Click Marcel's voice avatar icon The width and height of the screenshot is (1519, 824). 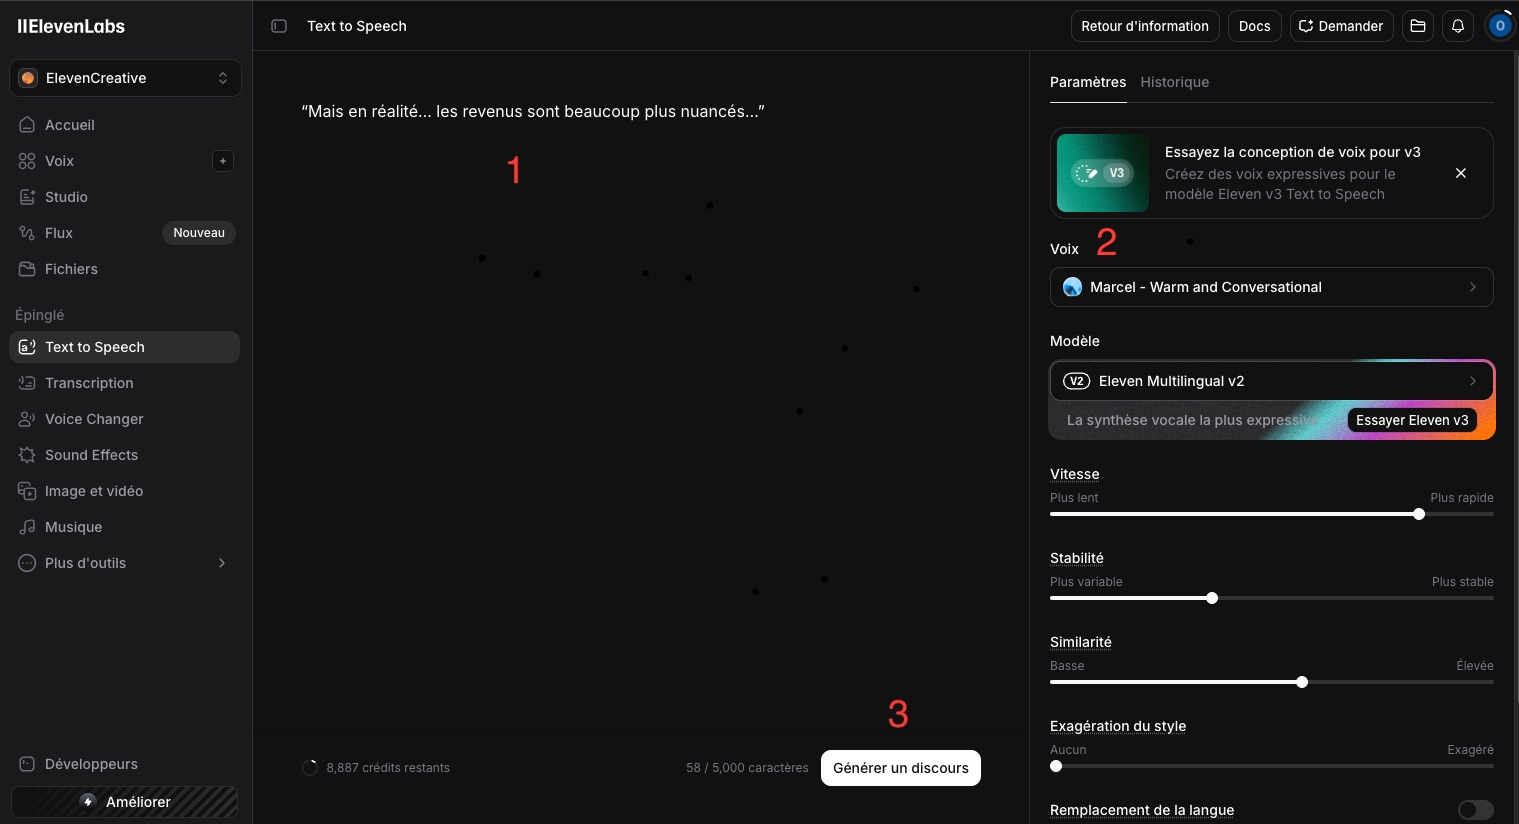(x=1072, y=287)
